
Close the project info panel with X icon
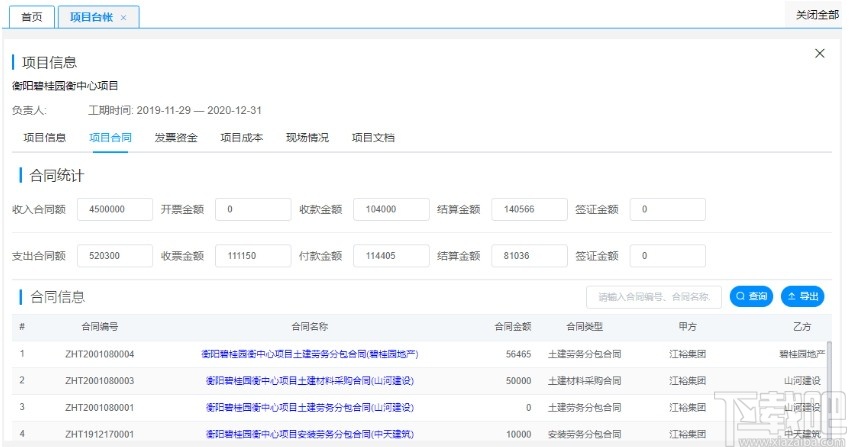[820, 53]
